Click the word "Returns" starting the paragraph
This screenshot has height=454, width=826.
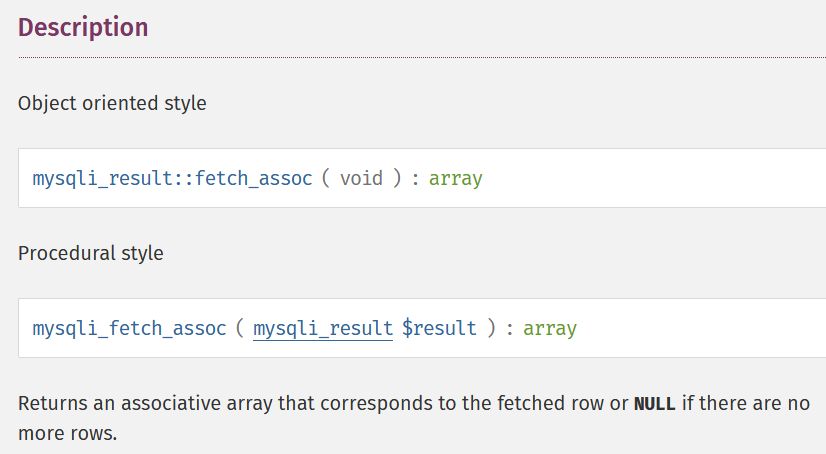point(50,405)
